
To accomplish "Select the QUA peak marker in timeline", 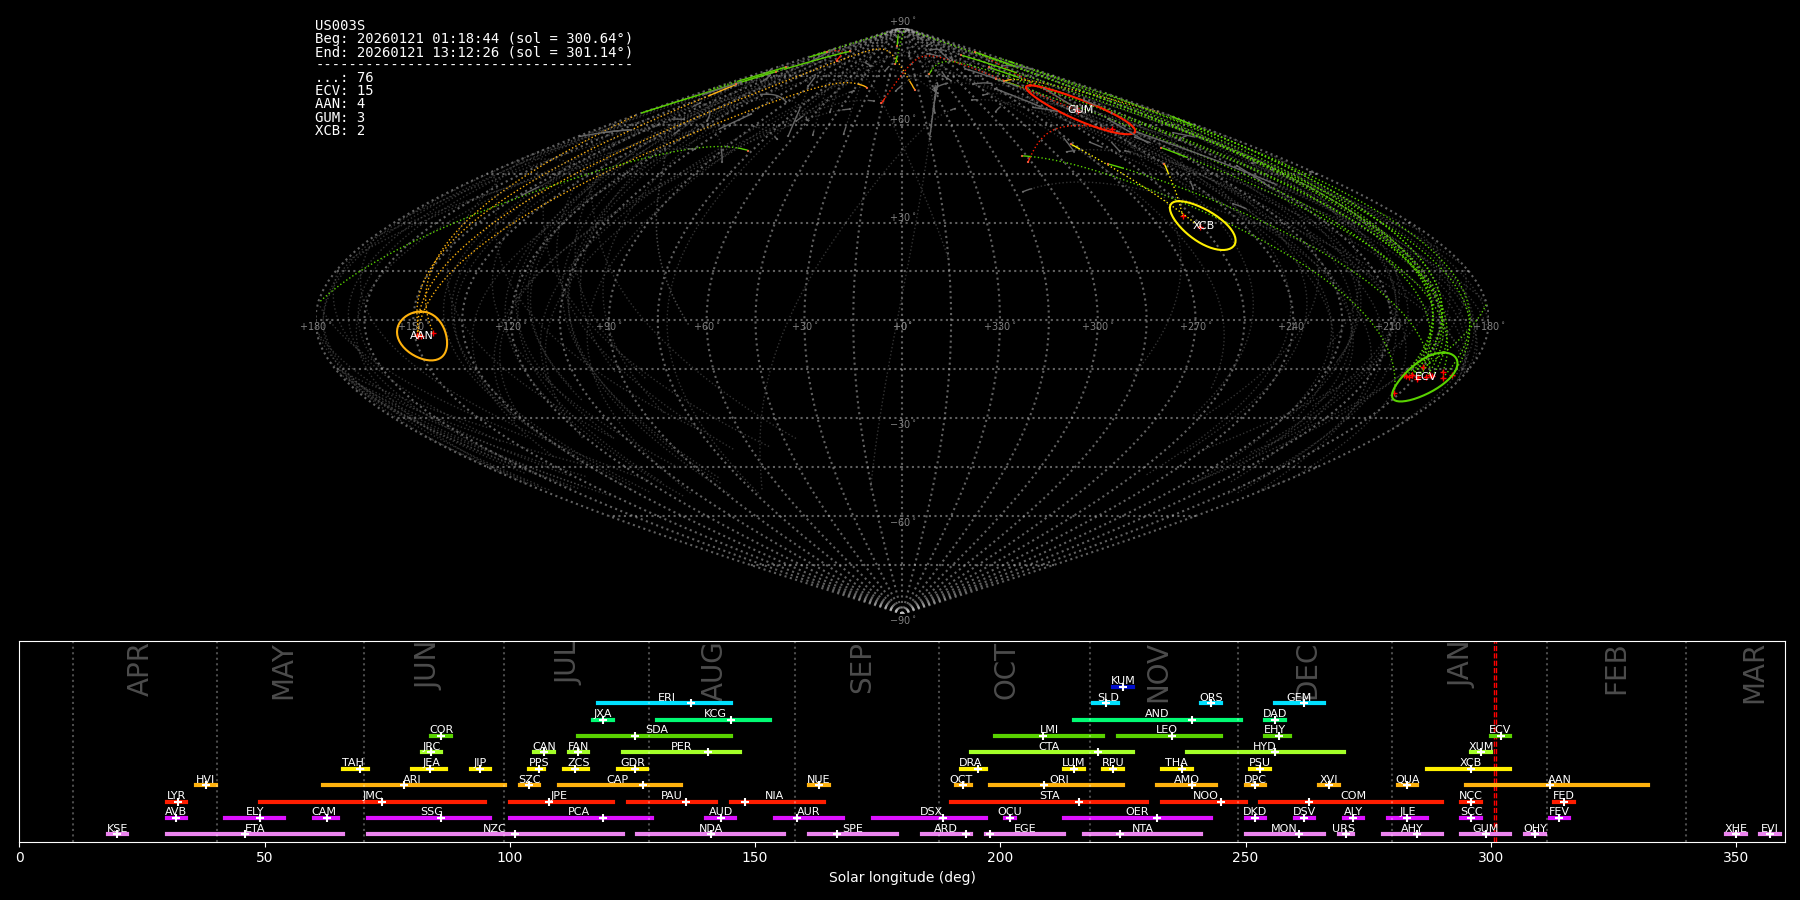I will pyautogui.click(x=1407, y=785).
